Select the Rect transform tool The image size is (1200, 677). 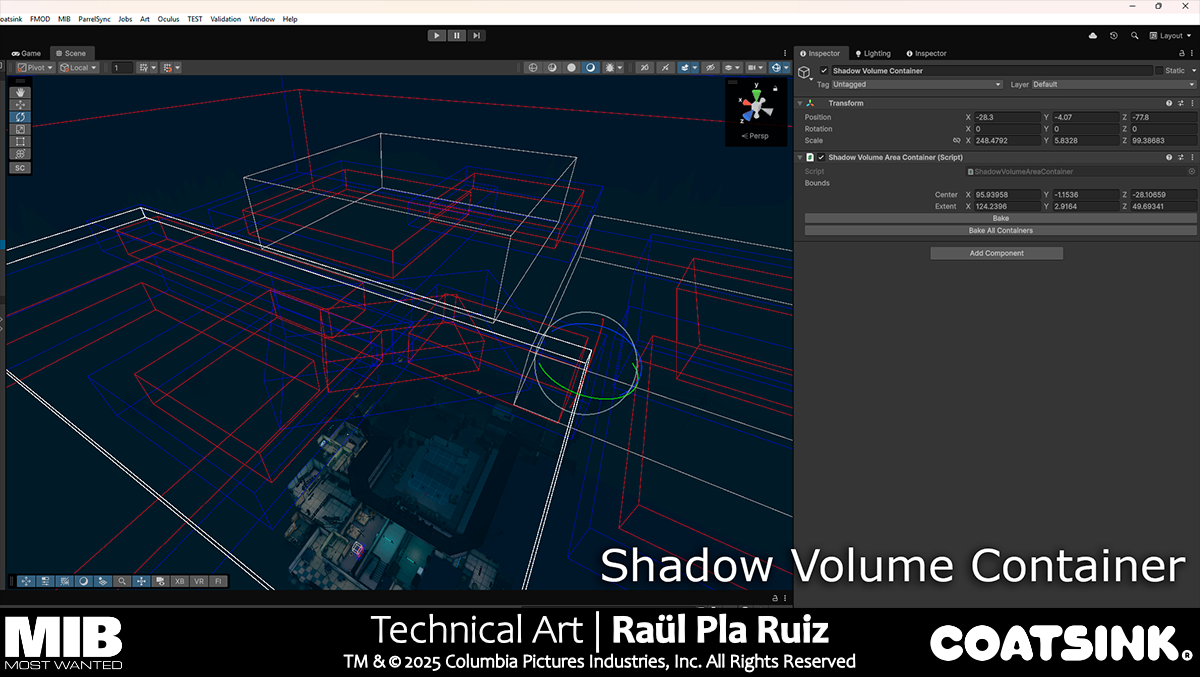pos(18,141)
